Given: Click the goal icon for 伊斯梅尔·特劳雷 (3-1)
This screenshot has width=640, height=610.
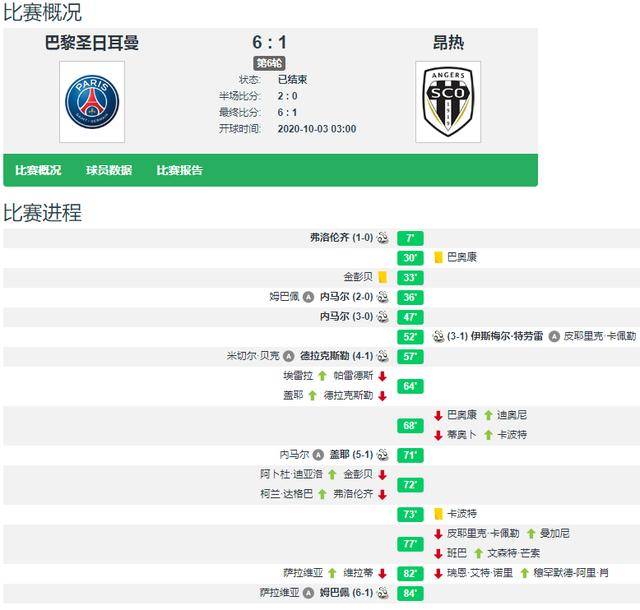Looking at the screenshot, I should coord(438,336).
